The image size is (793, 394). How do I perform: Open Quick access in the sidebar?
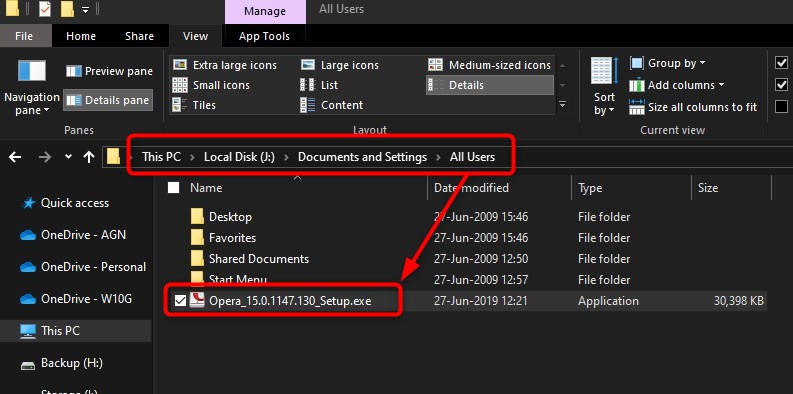coord(75,203)
